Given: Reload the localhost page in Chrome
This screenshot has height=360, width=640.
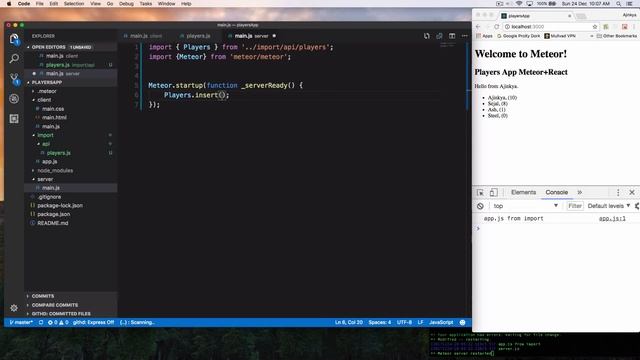Looking at the screenshot, I should [496, 27].
